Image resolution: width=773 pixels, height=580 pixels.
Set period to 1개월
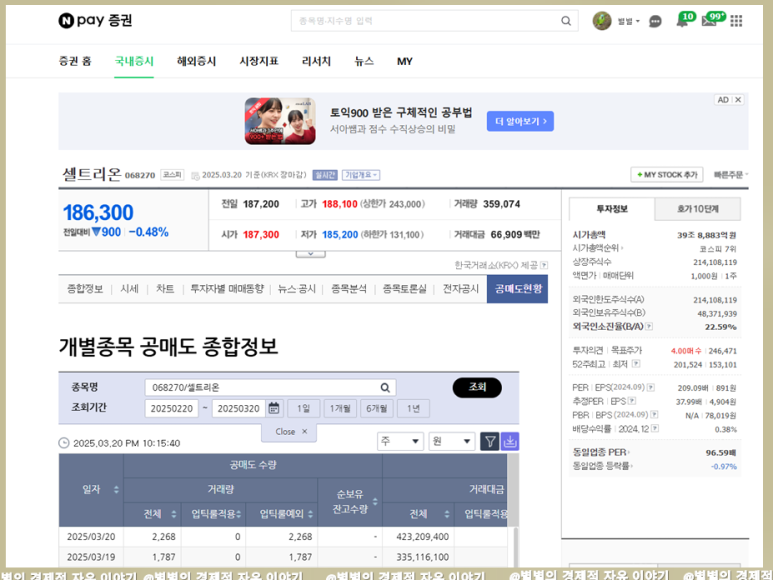pyautogui.click(x=340, y=409)
